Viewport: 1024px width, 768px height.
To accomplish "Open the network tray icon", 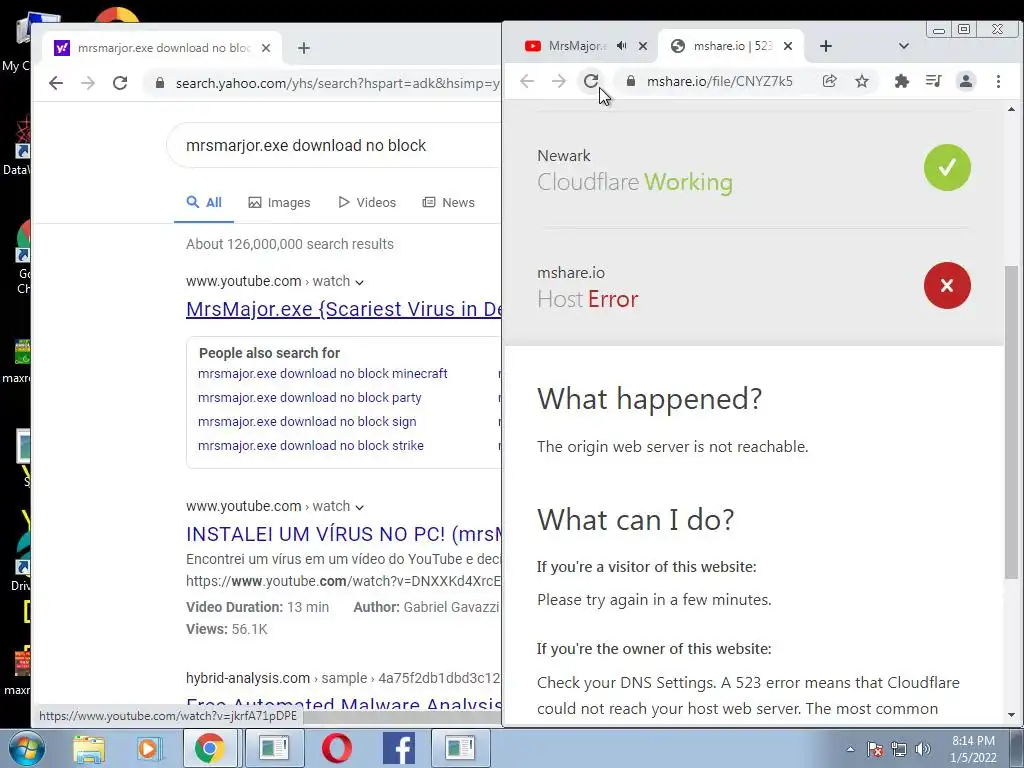I will [899, 749].
